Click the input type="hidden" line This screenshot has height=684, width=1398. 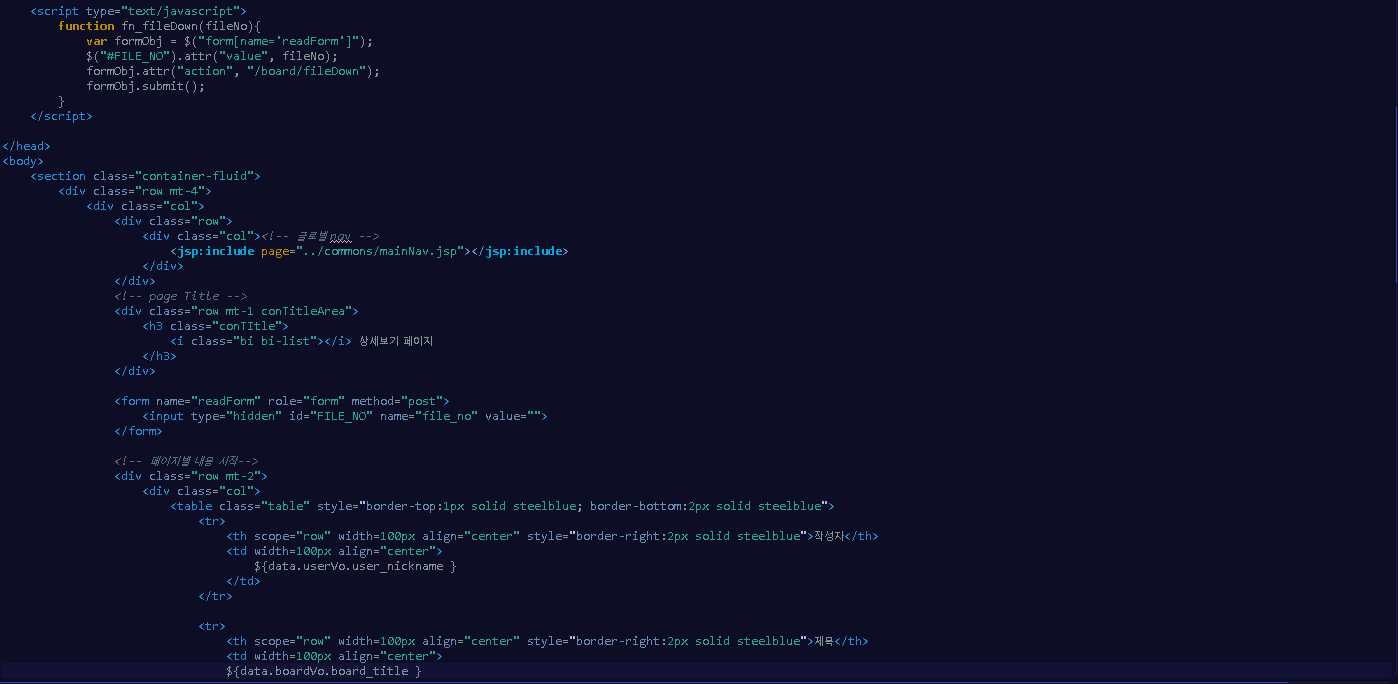click(x=345, y=416)
